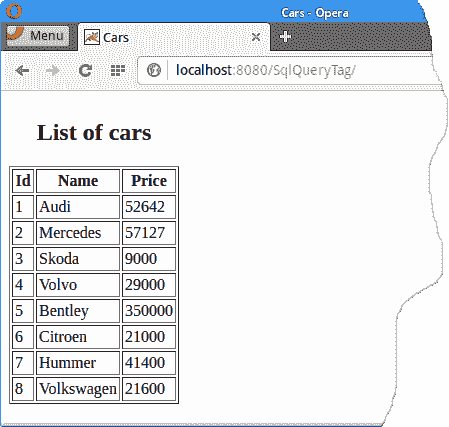This screenshot has height=427, width=449.
Task: Open the Opera Menu button
Action: (x=38, y=36)
